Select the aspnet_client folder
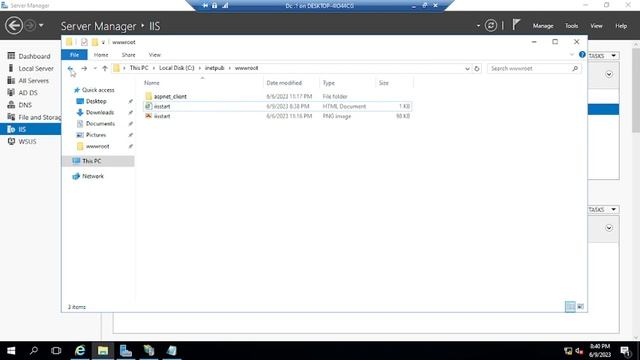640x360 pixels. [278, 96]
